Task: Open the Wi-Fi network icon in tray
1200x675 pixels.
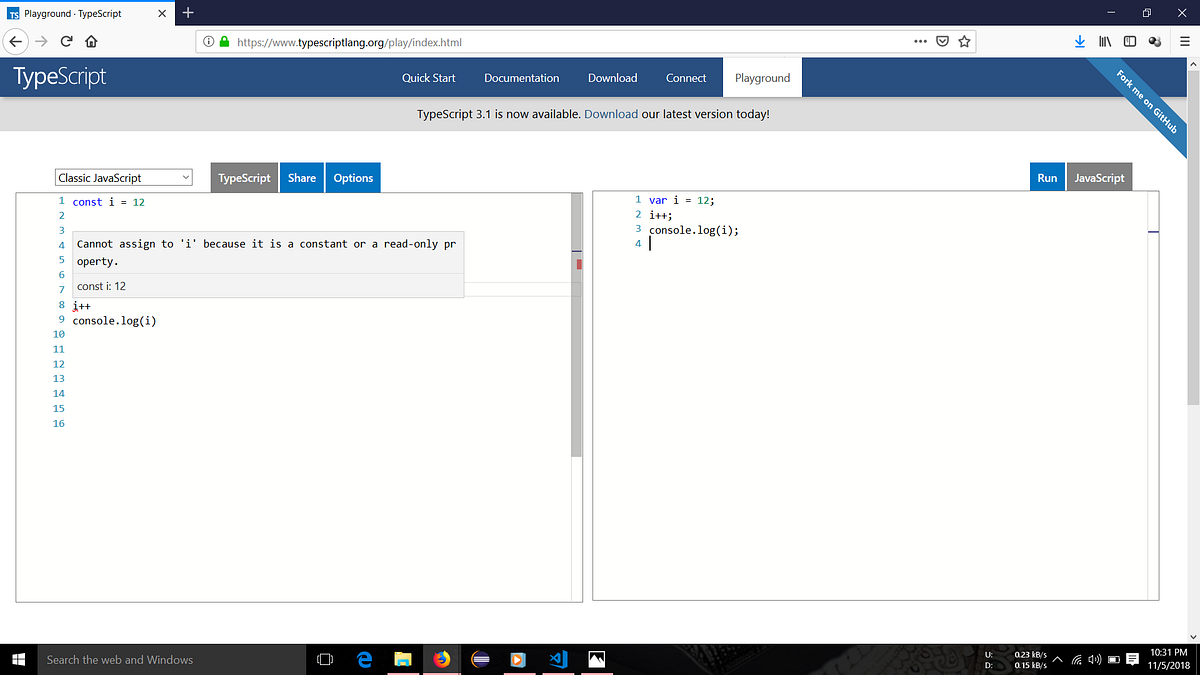Action: [1077, 658]
